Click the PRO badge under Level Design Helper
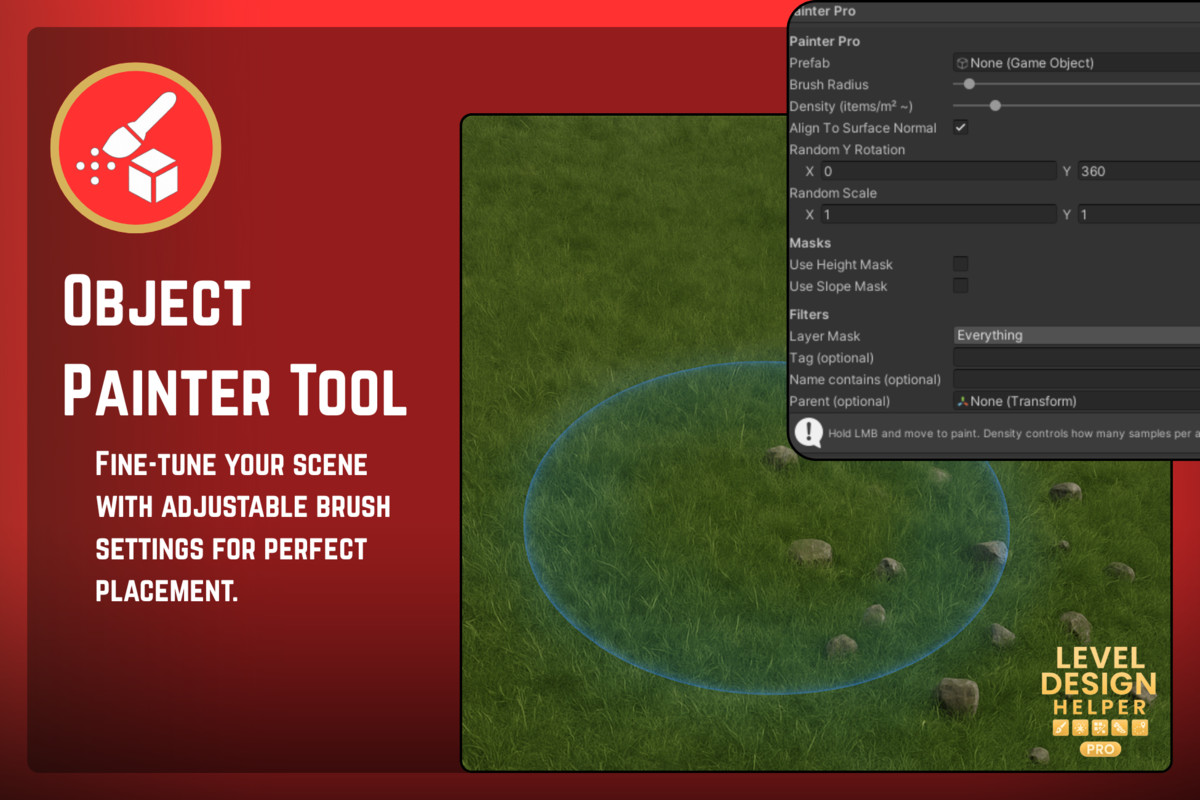Screen dimensions: 1200x800 point(1099,749)
